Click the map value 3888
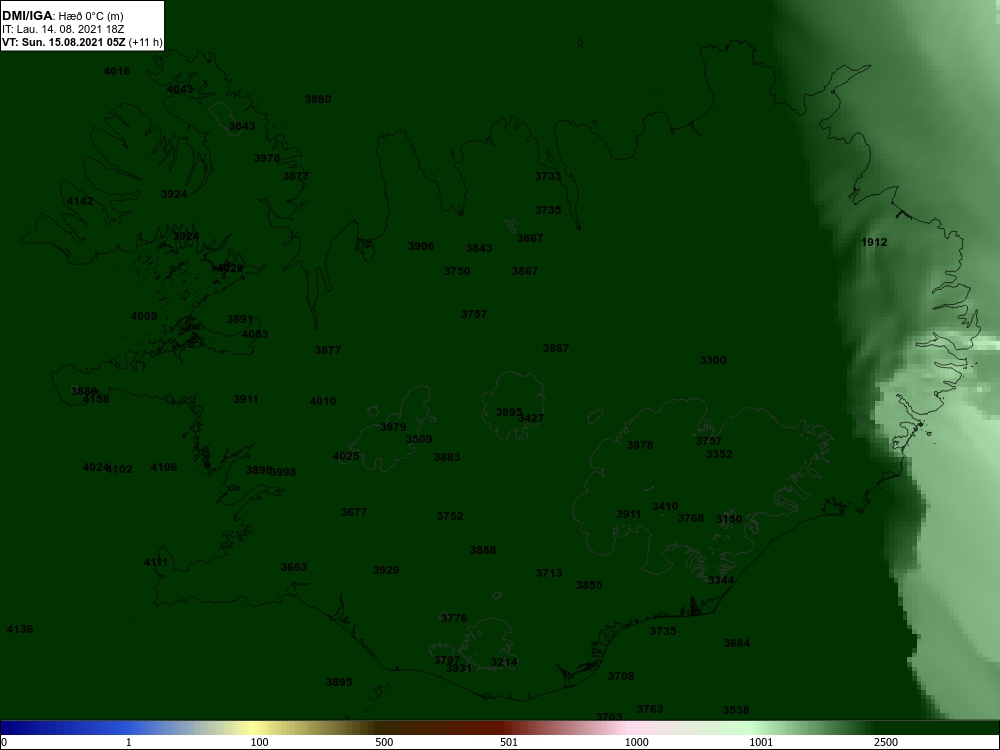The width and height of the screenshot is (1000, 750). click(483, 550)
